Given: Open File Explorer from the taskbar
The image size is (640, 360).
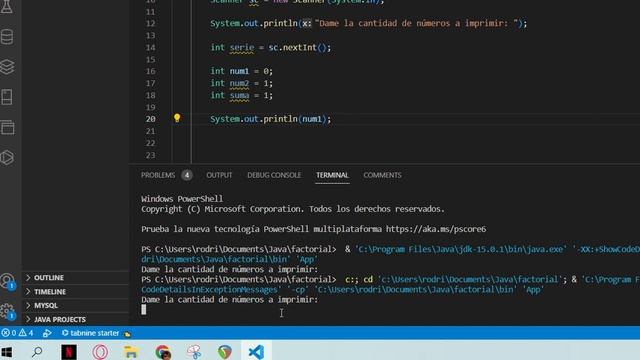Looking at the screenshot, I should tap(131, 352).
